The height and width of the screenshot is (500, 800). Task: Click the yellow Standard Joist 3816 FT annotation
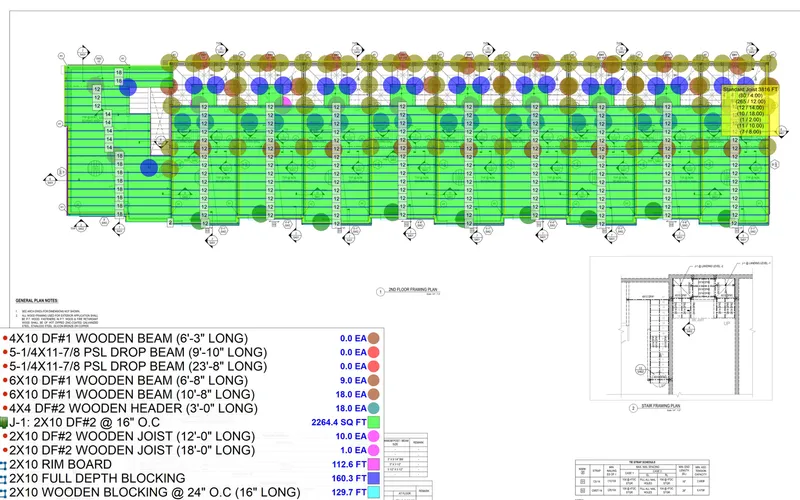(x=750, y=110)
